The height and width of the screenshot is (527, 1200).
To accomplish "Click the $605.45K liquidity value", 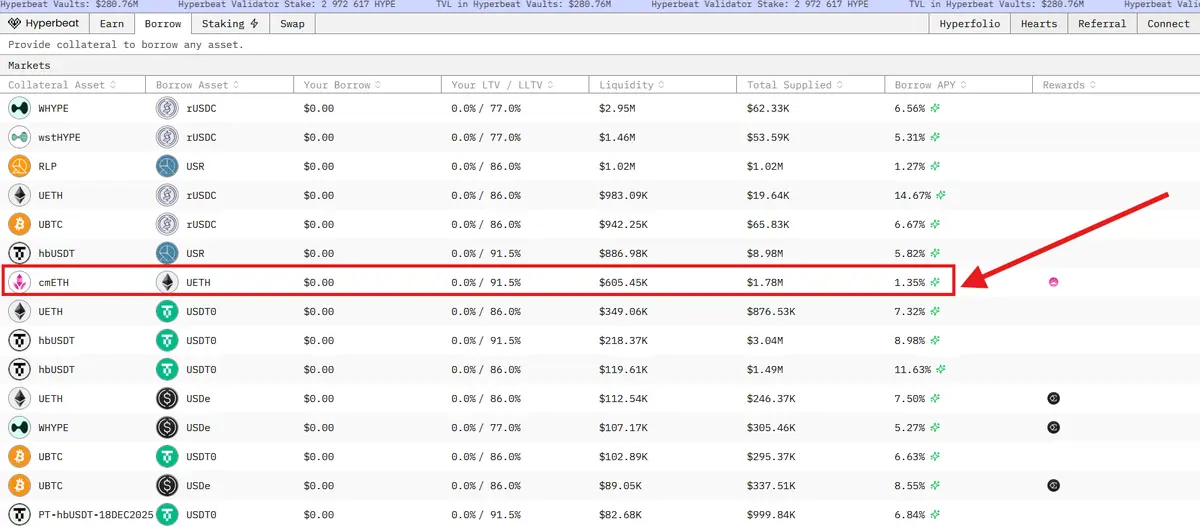I will pyautogui.click(x=623, y=282).
